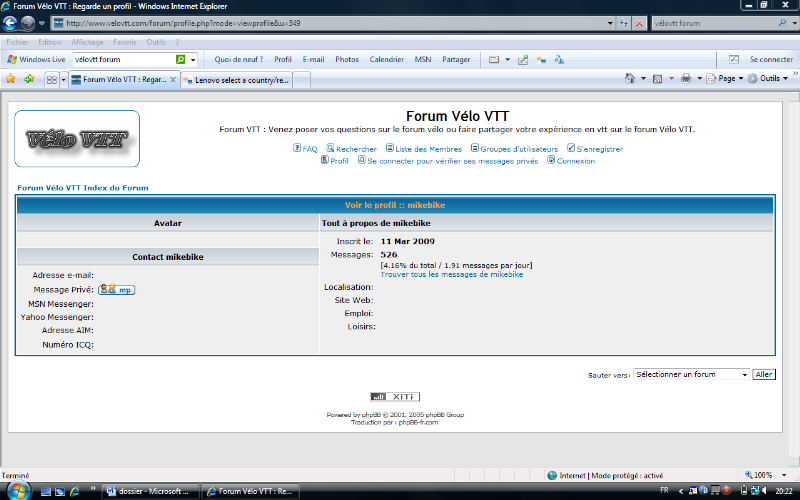
Task: Click the Add to Favorites star-plus icon
Action: (29, 79)
